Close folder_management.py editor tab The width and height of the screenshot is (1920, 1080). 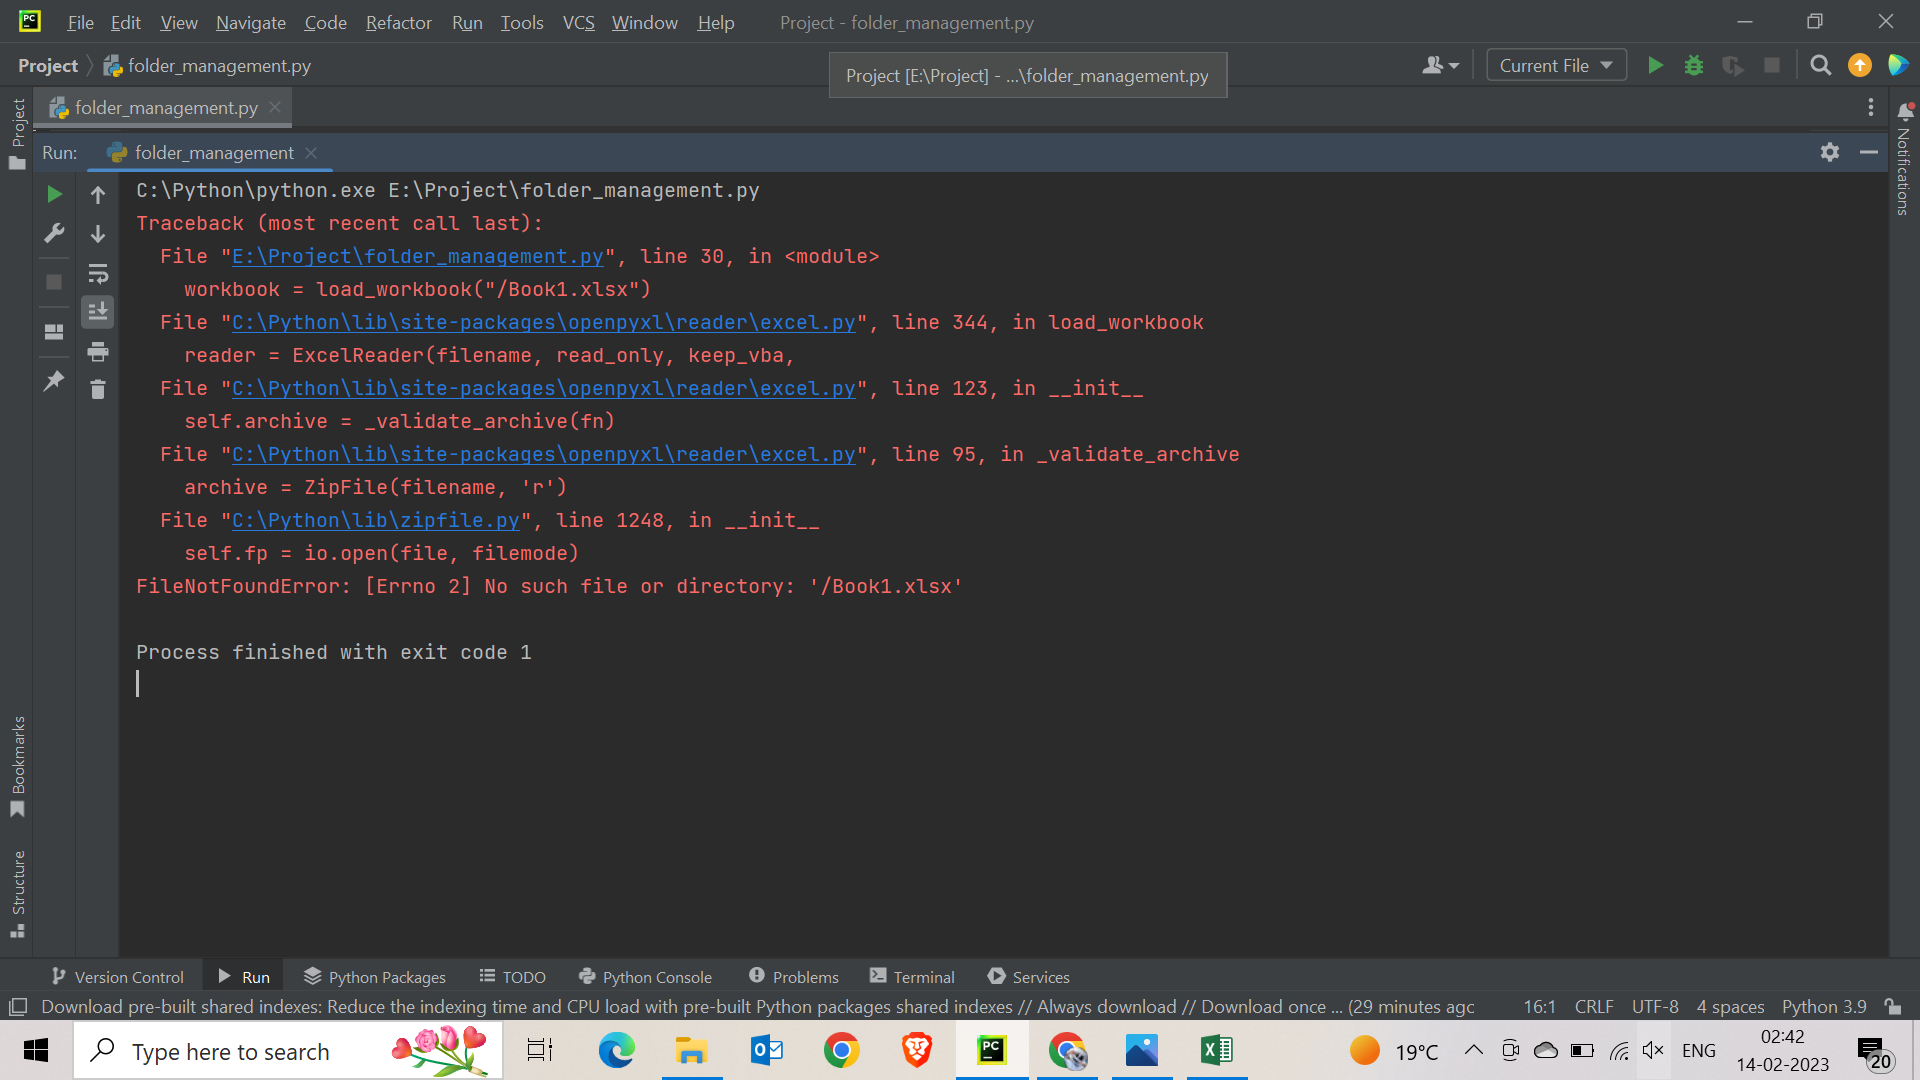click(275, 107)
